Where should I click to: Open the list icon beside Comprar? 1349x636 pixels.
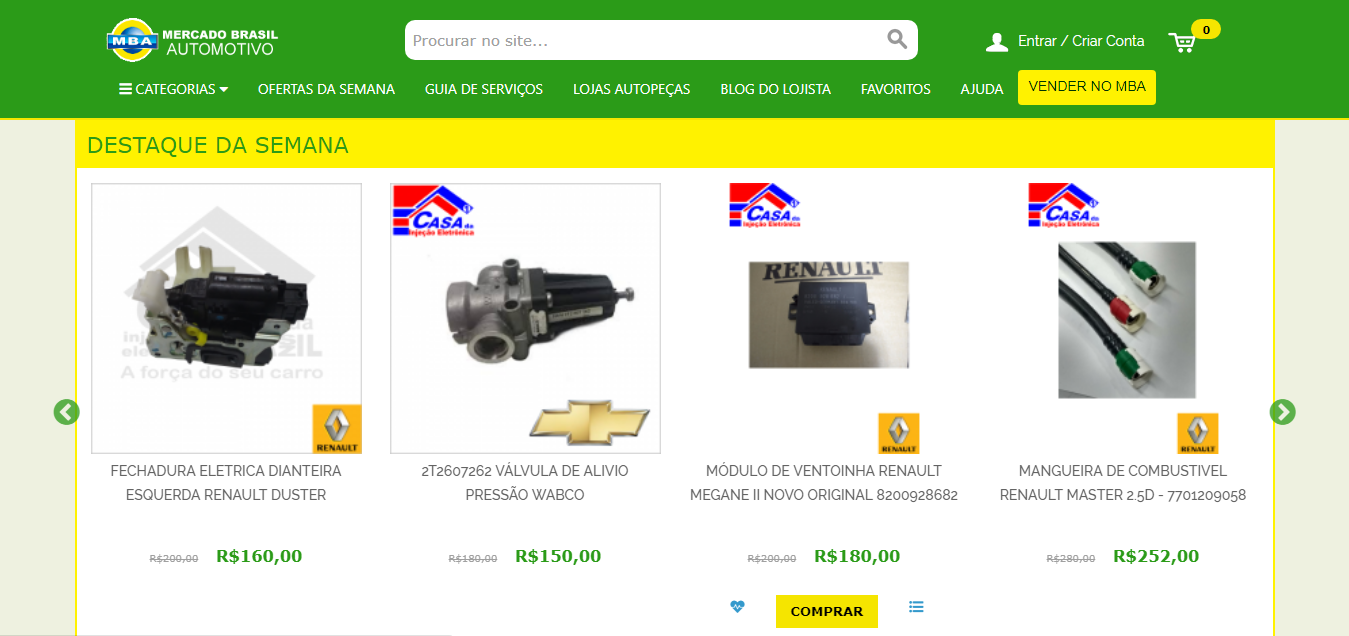tap(916, 606)
